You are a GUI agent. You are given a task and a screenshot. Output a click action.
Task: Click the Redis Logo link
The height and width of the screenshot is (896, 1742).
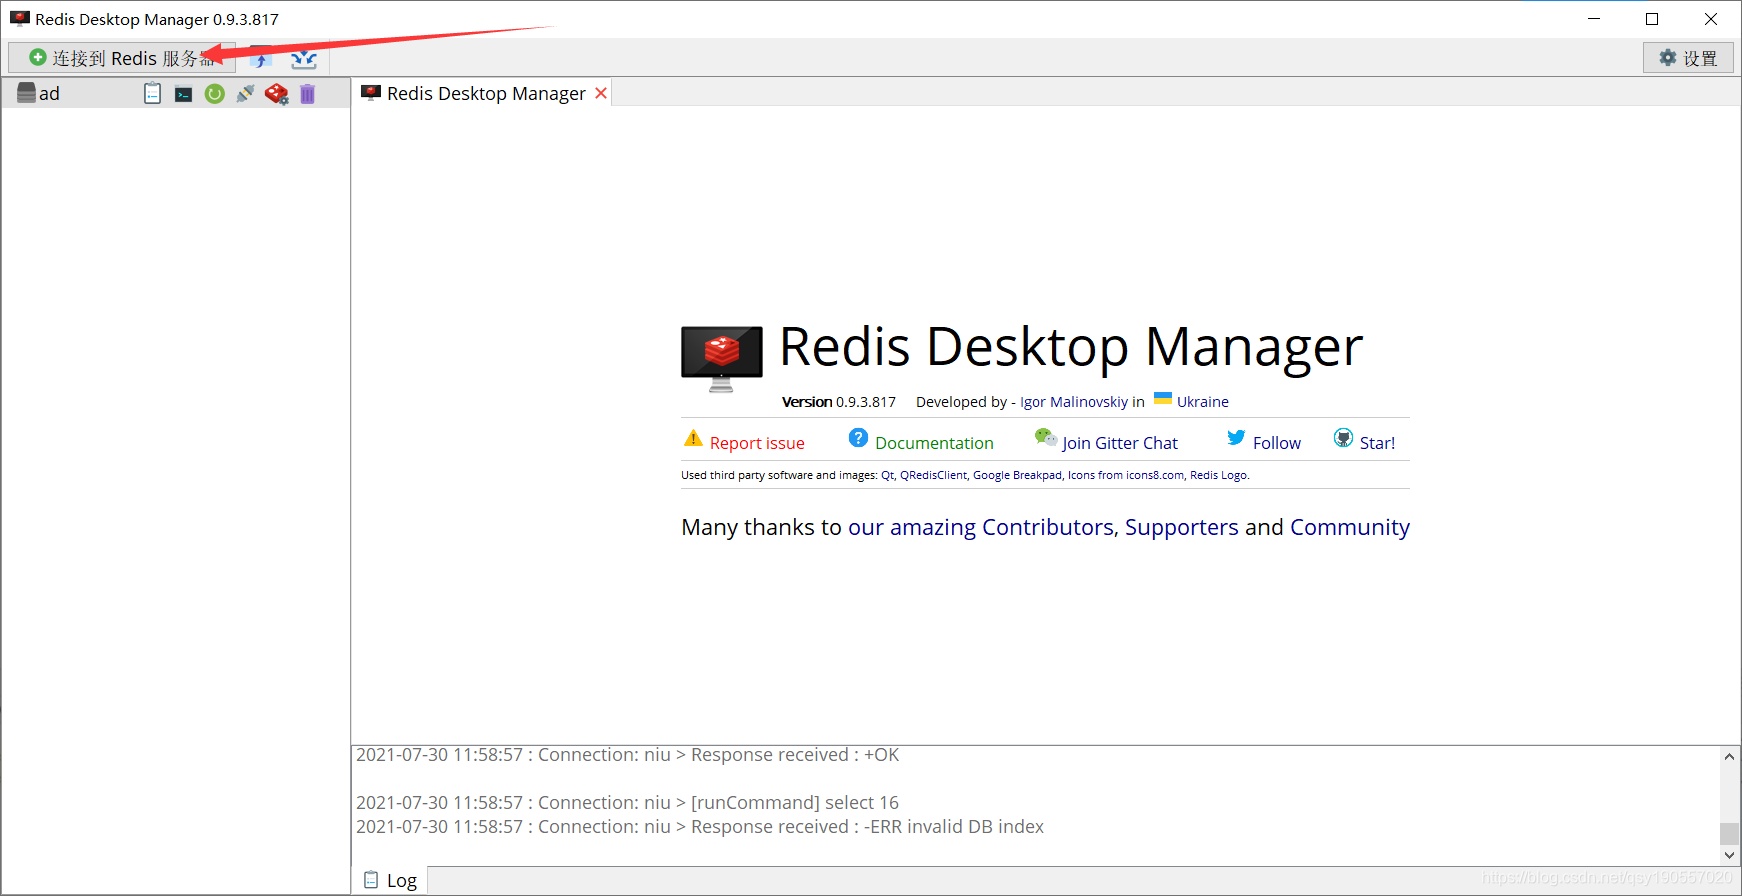1218,475
